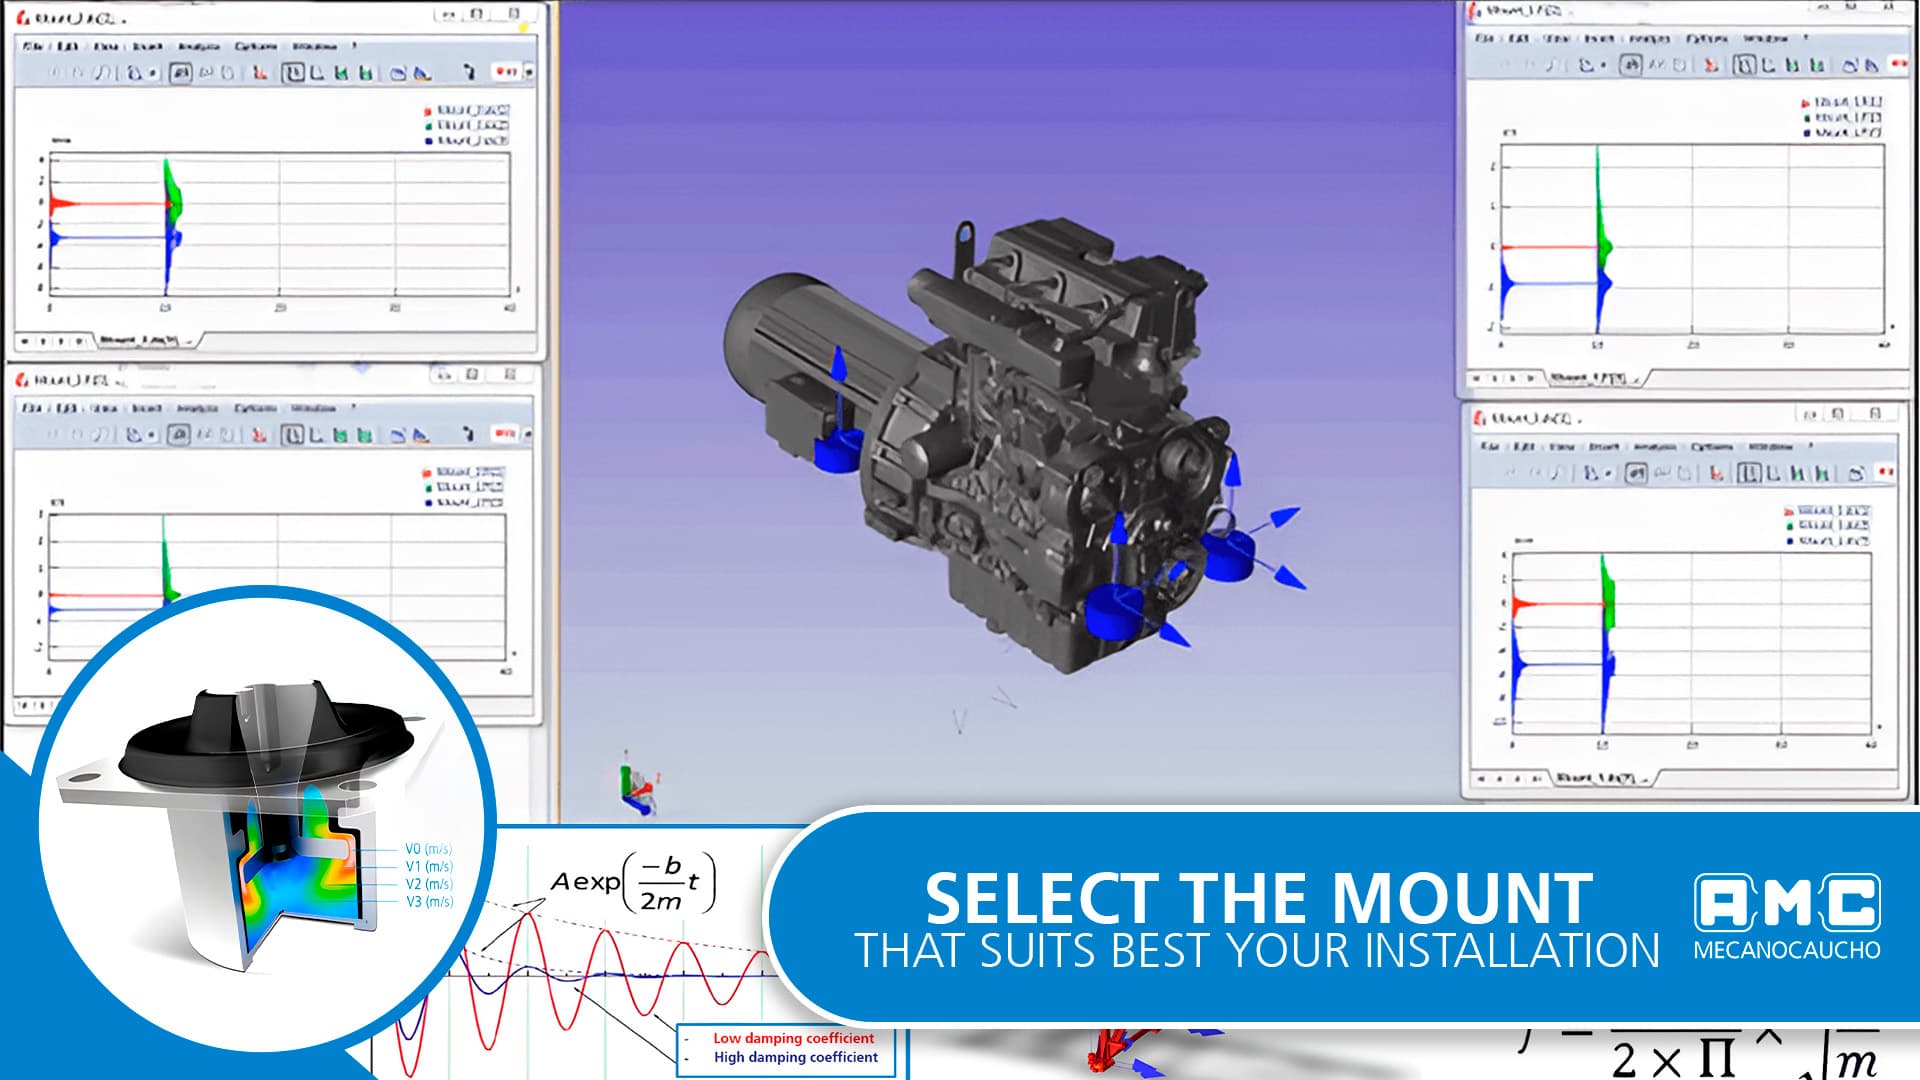Click the second green bar icon in the lower-left chart window
The image size is (1920, 1080).
pyautogui.click(x=365, y=435)
